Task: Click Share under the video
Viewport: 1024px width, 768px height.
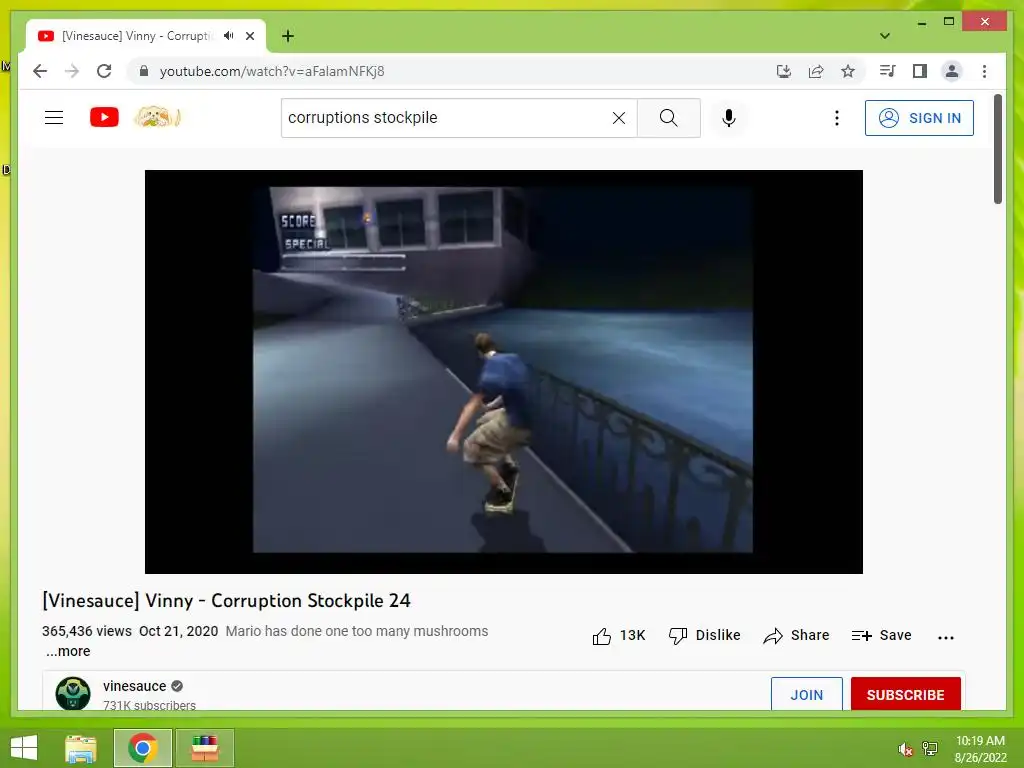Action: coord(796,635)
